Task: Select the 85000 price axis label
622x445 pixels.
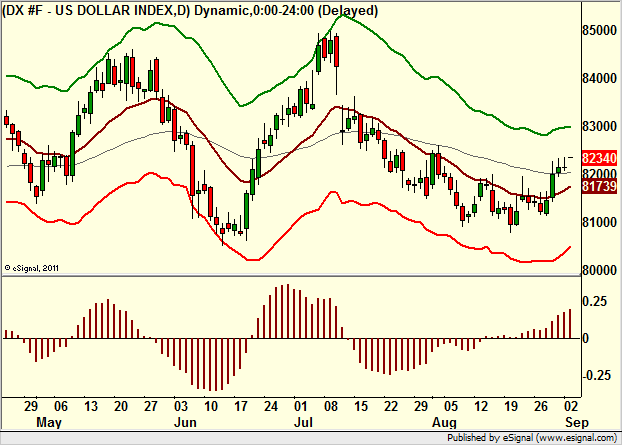Action: coord(599,30)
